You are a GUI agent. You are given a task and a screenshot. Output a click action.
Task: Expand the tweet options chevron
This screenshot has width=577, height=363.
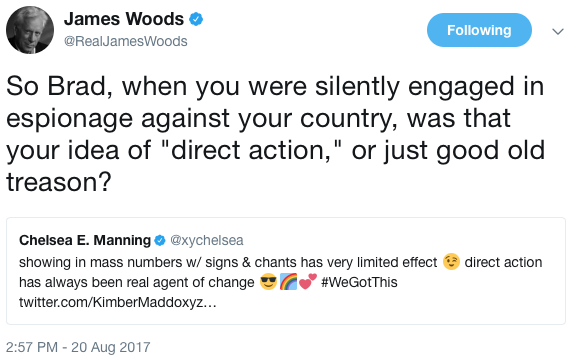pyautogui.click(x=558, y=32)
